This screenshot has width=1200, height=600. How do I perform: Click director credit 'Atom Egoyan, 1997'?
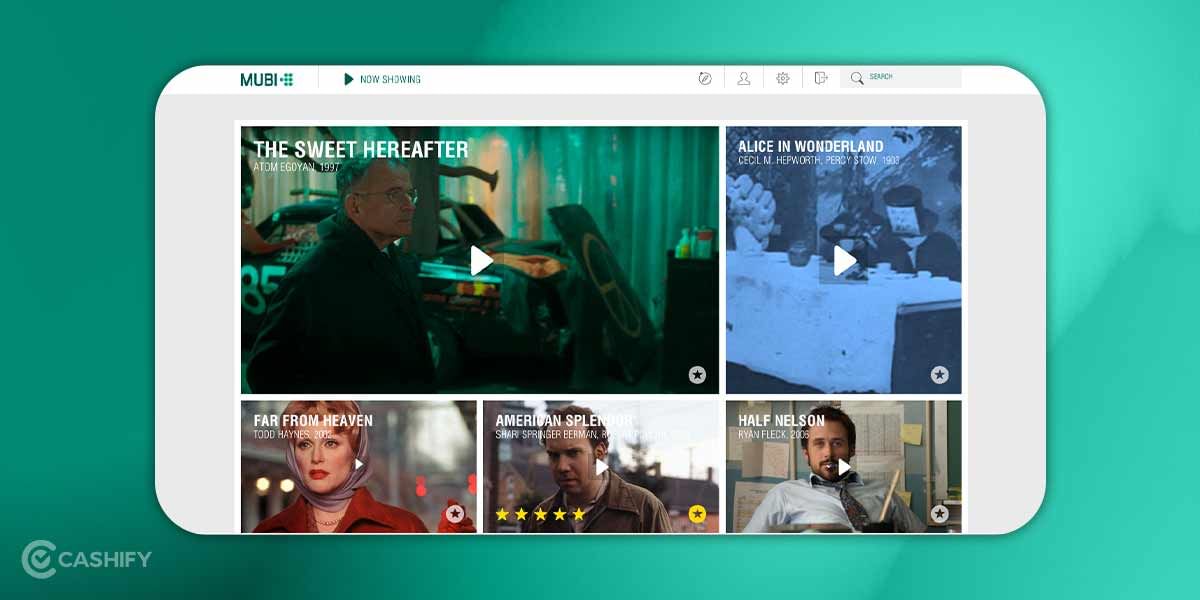pos(296,168)
